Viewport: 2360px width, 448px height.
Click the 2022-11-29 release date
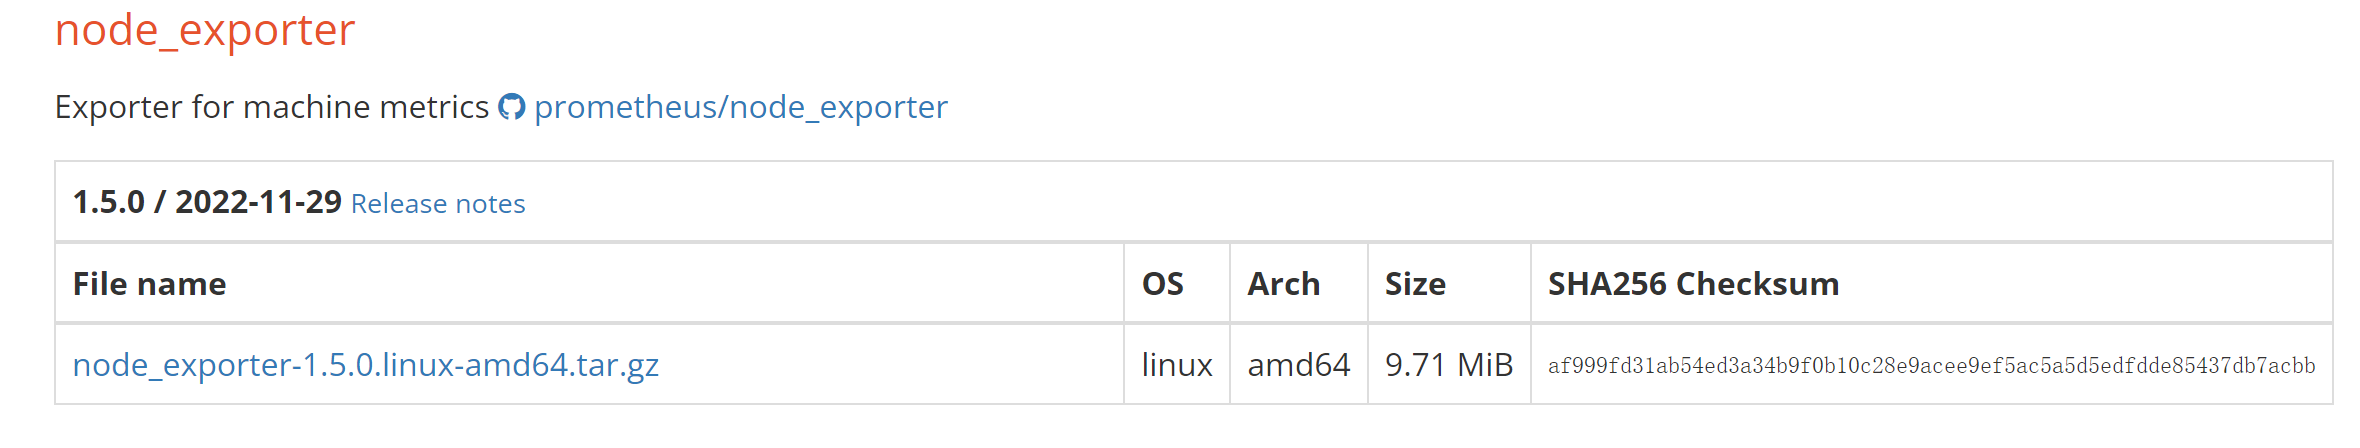coord(259,202)
